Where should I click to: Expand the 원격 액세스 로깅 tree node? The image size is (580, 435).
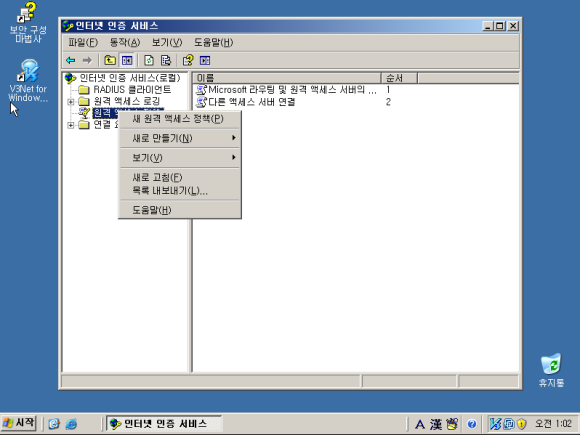click(70, 102)
